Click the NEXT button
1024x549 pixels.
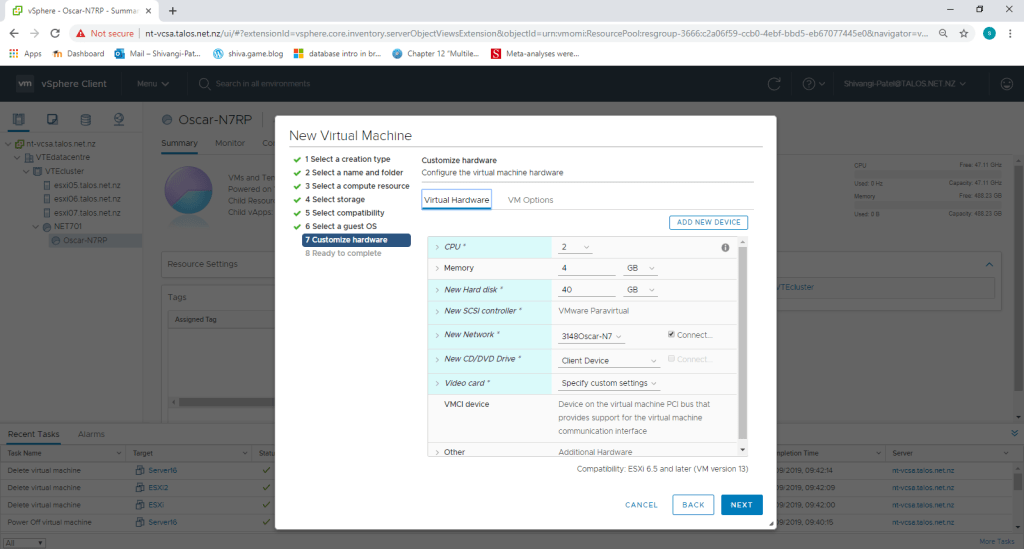click(x=741, y=505)
